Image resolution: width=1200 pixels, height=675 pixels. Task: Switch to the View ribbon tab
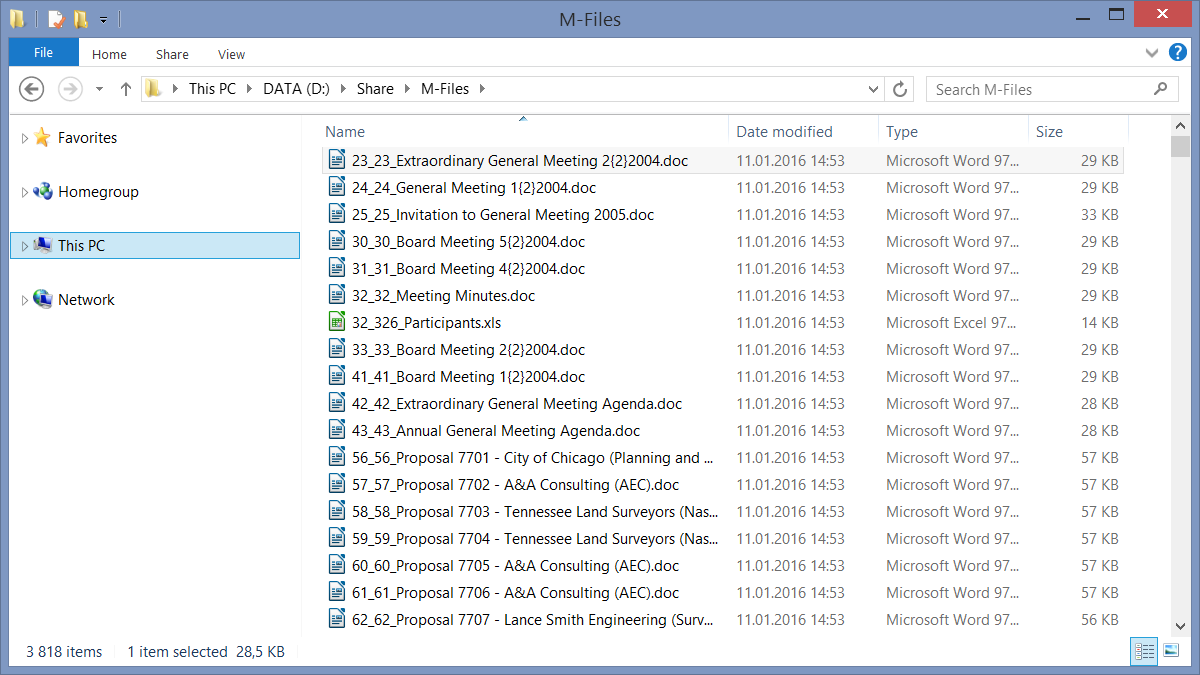pos(231,55)
